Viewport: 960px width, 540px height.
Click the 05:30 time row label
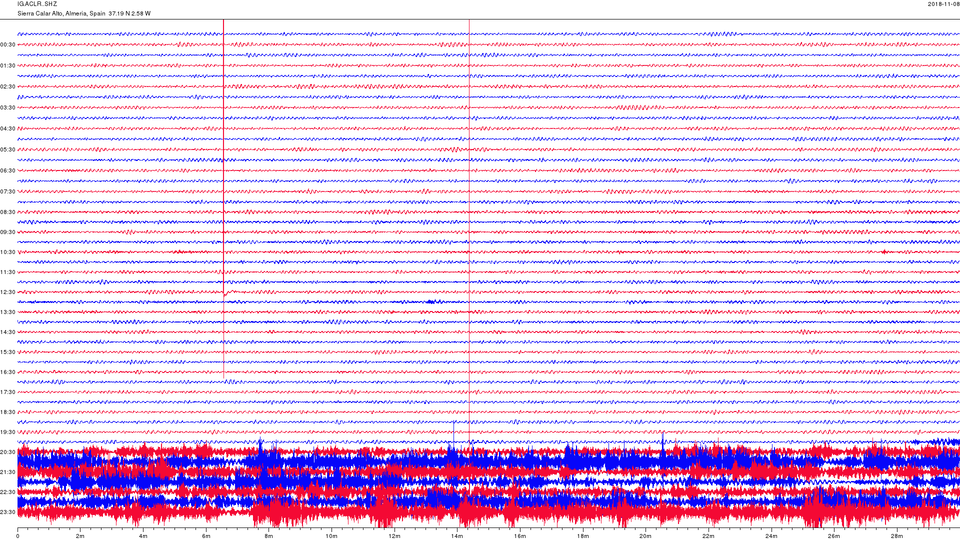click(x=7, y=149)
